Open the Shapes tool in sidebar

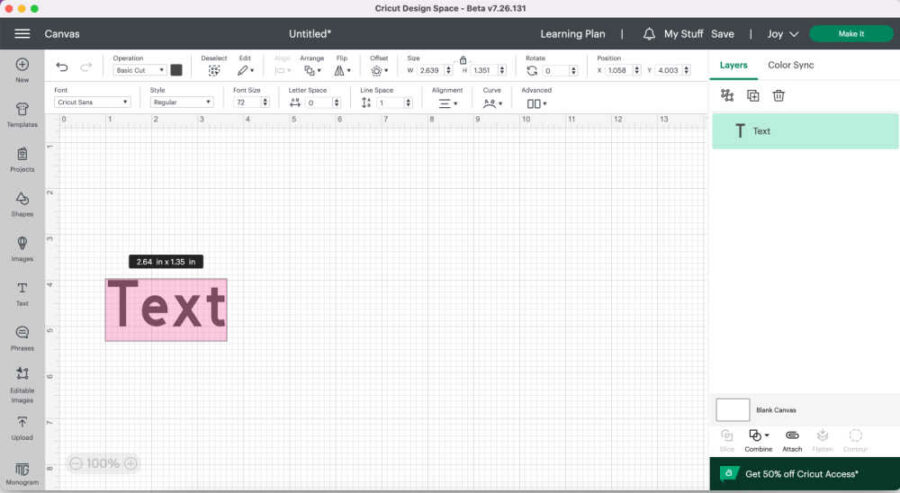[22, 203]
